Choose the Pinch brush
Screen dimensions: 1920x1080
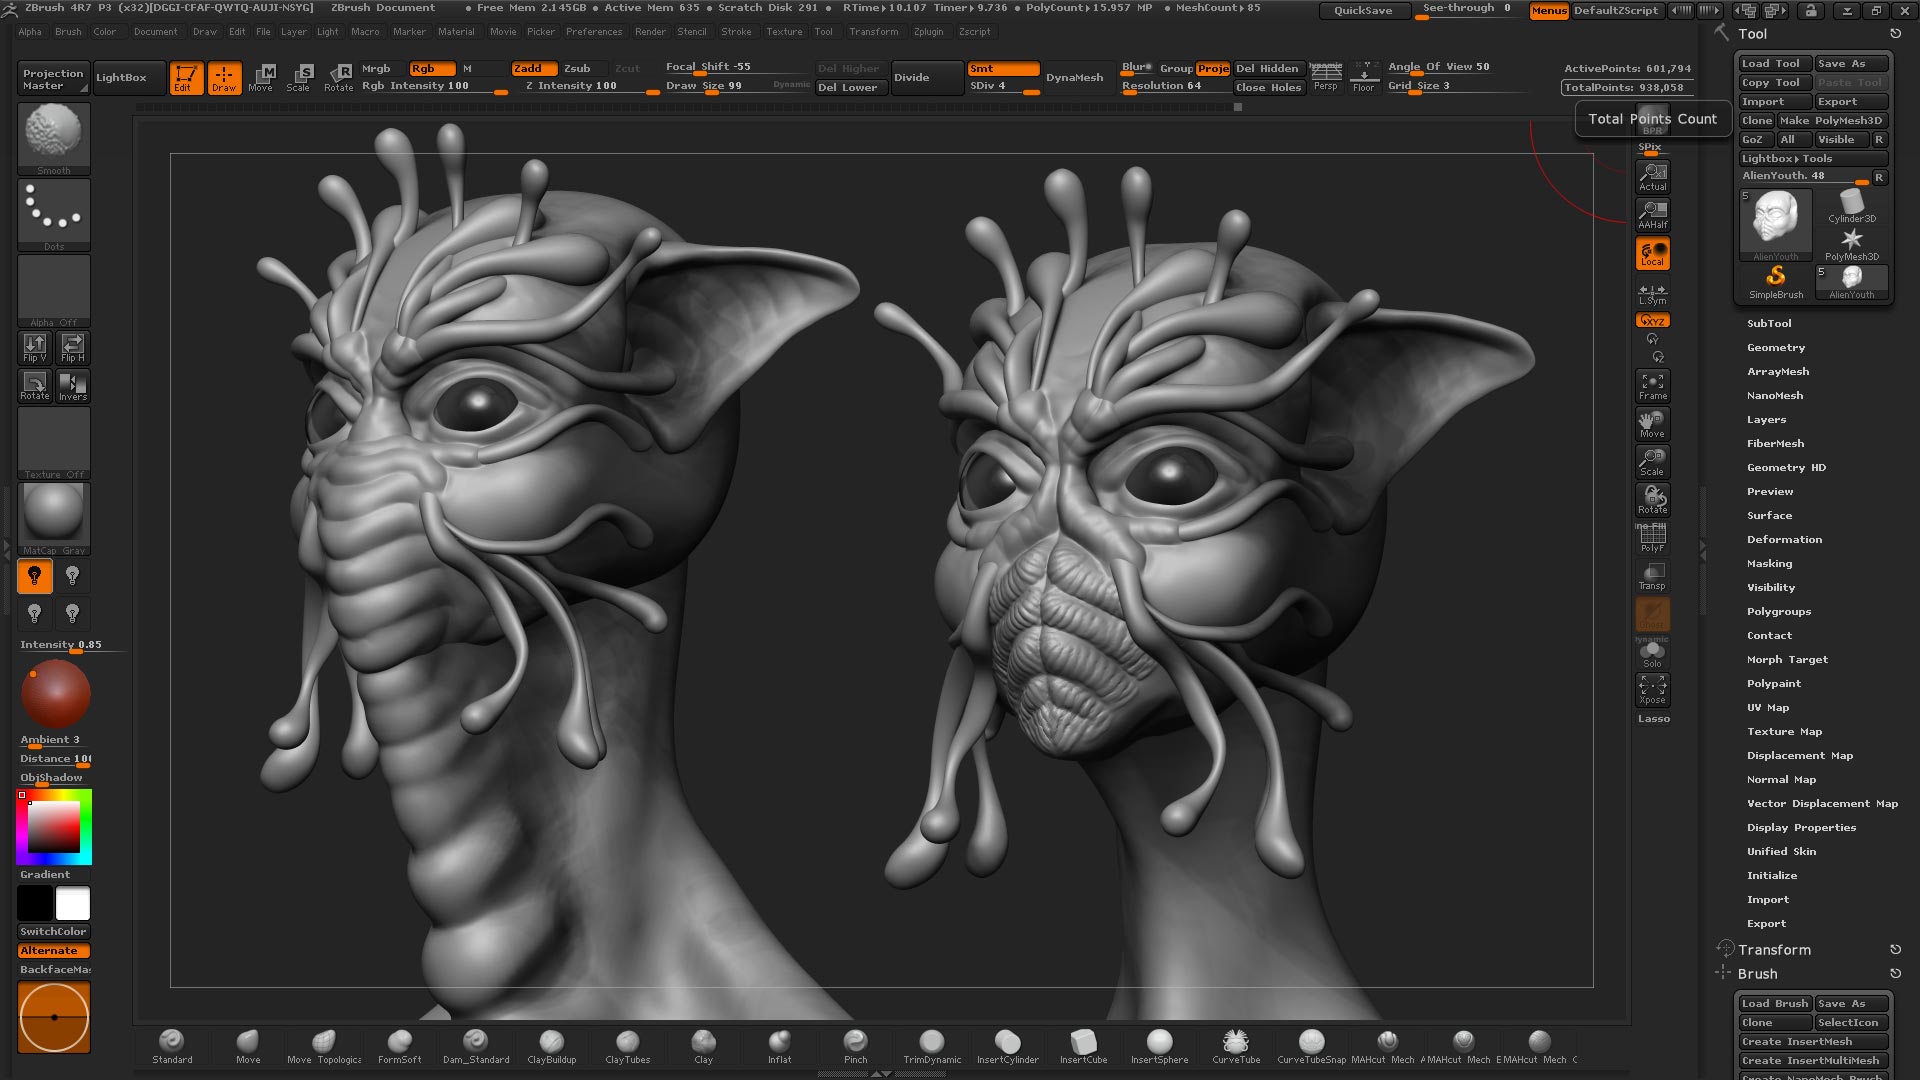855,1046
